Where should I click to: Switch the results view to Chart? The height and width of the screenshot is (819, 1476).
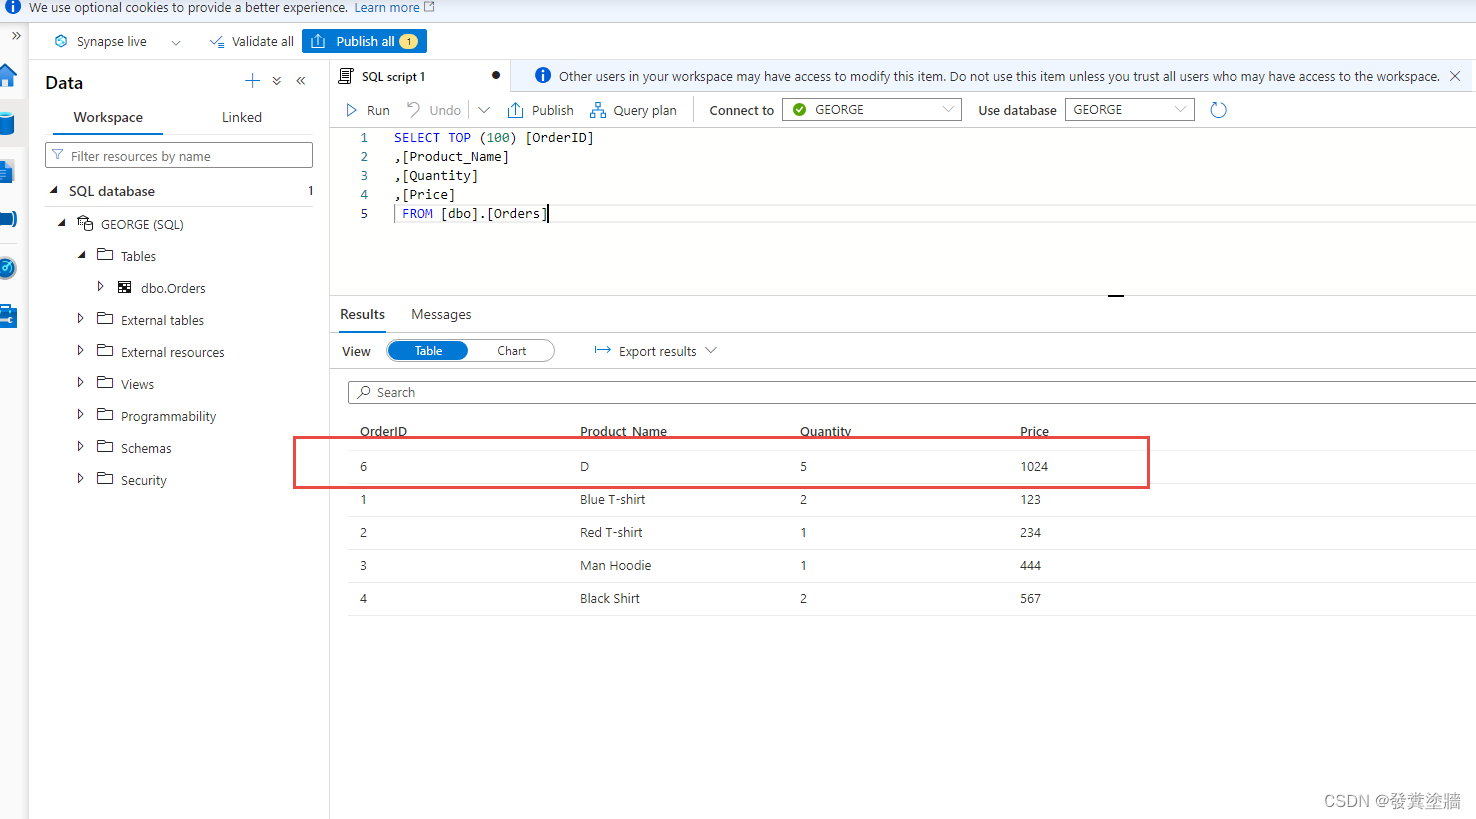point(512,350)
